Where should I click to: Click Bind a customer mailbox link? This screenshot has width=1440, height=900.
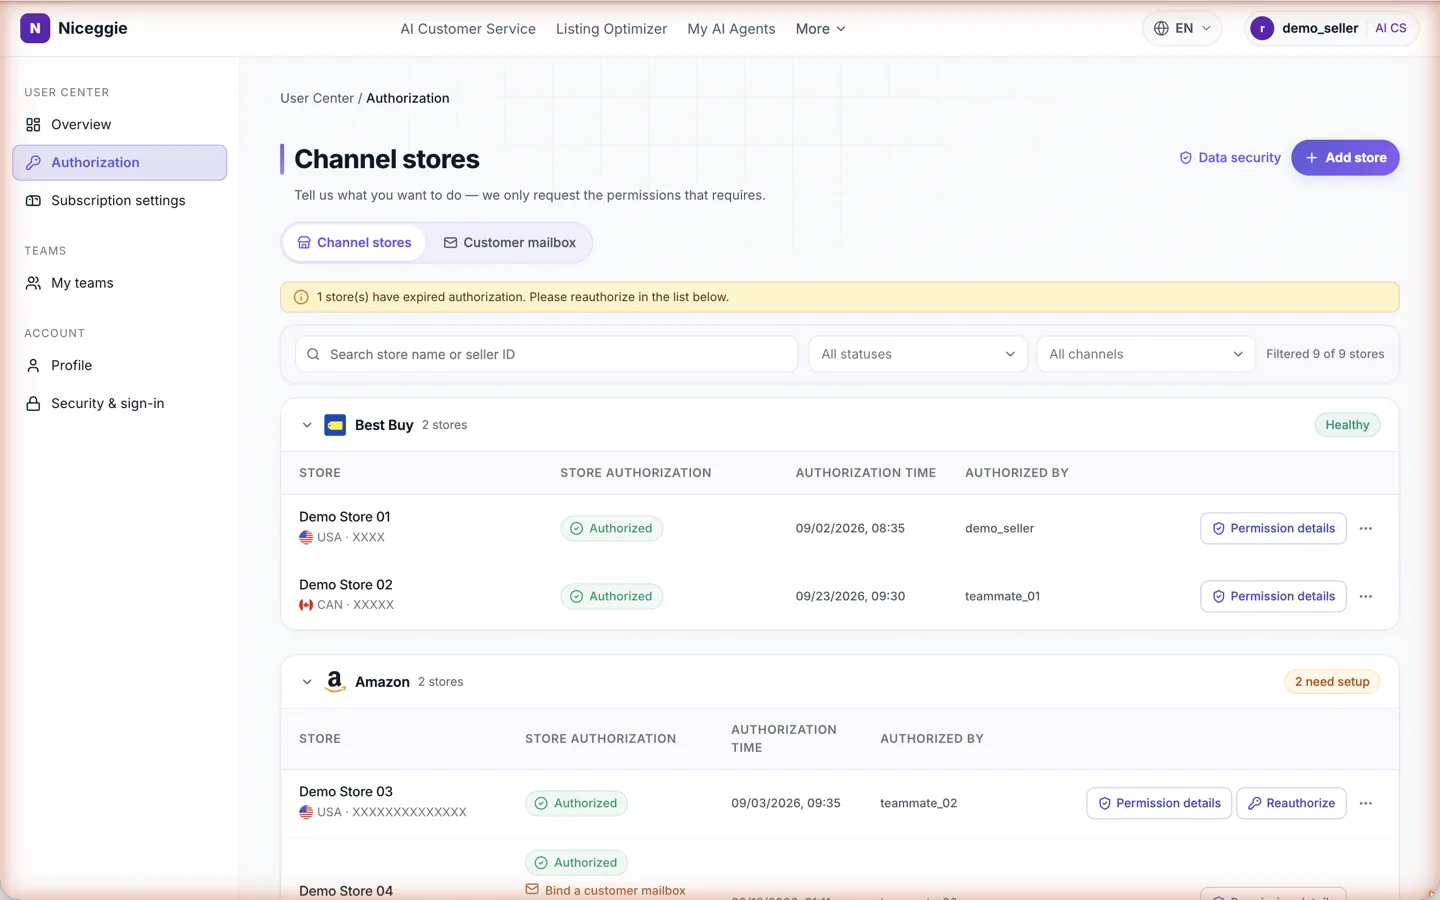click(x=606, y=890)
